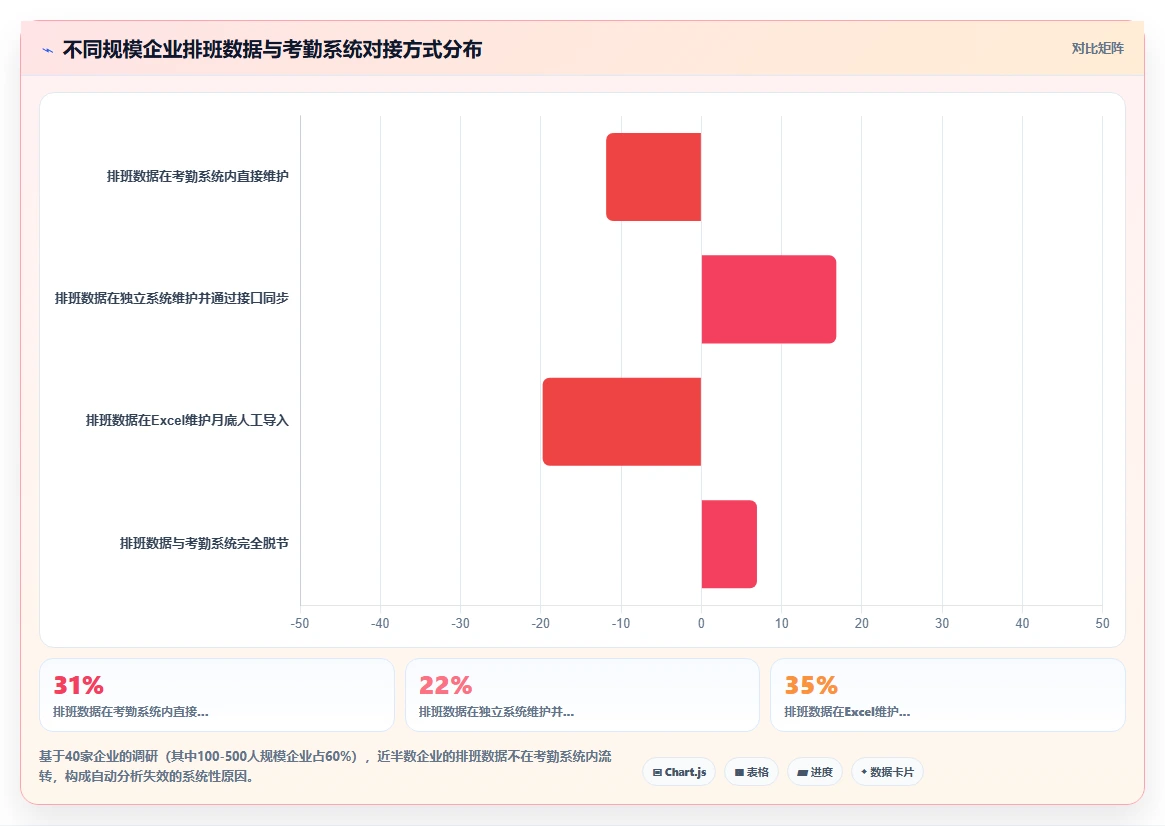Click the bar for 排班数据与考勤系统完全脱节

[729, 544]
